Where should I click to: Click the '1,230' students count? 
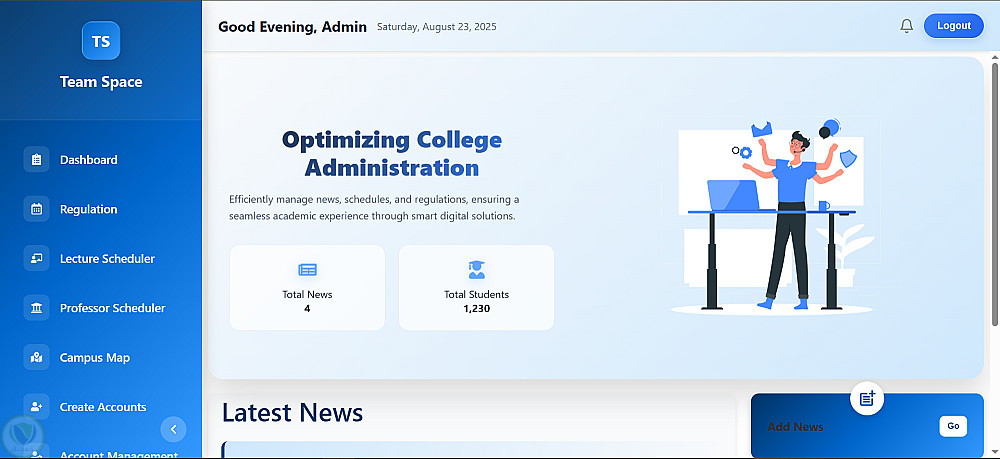point(476,309)
